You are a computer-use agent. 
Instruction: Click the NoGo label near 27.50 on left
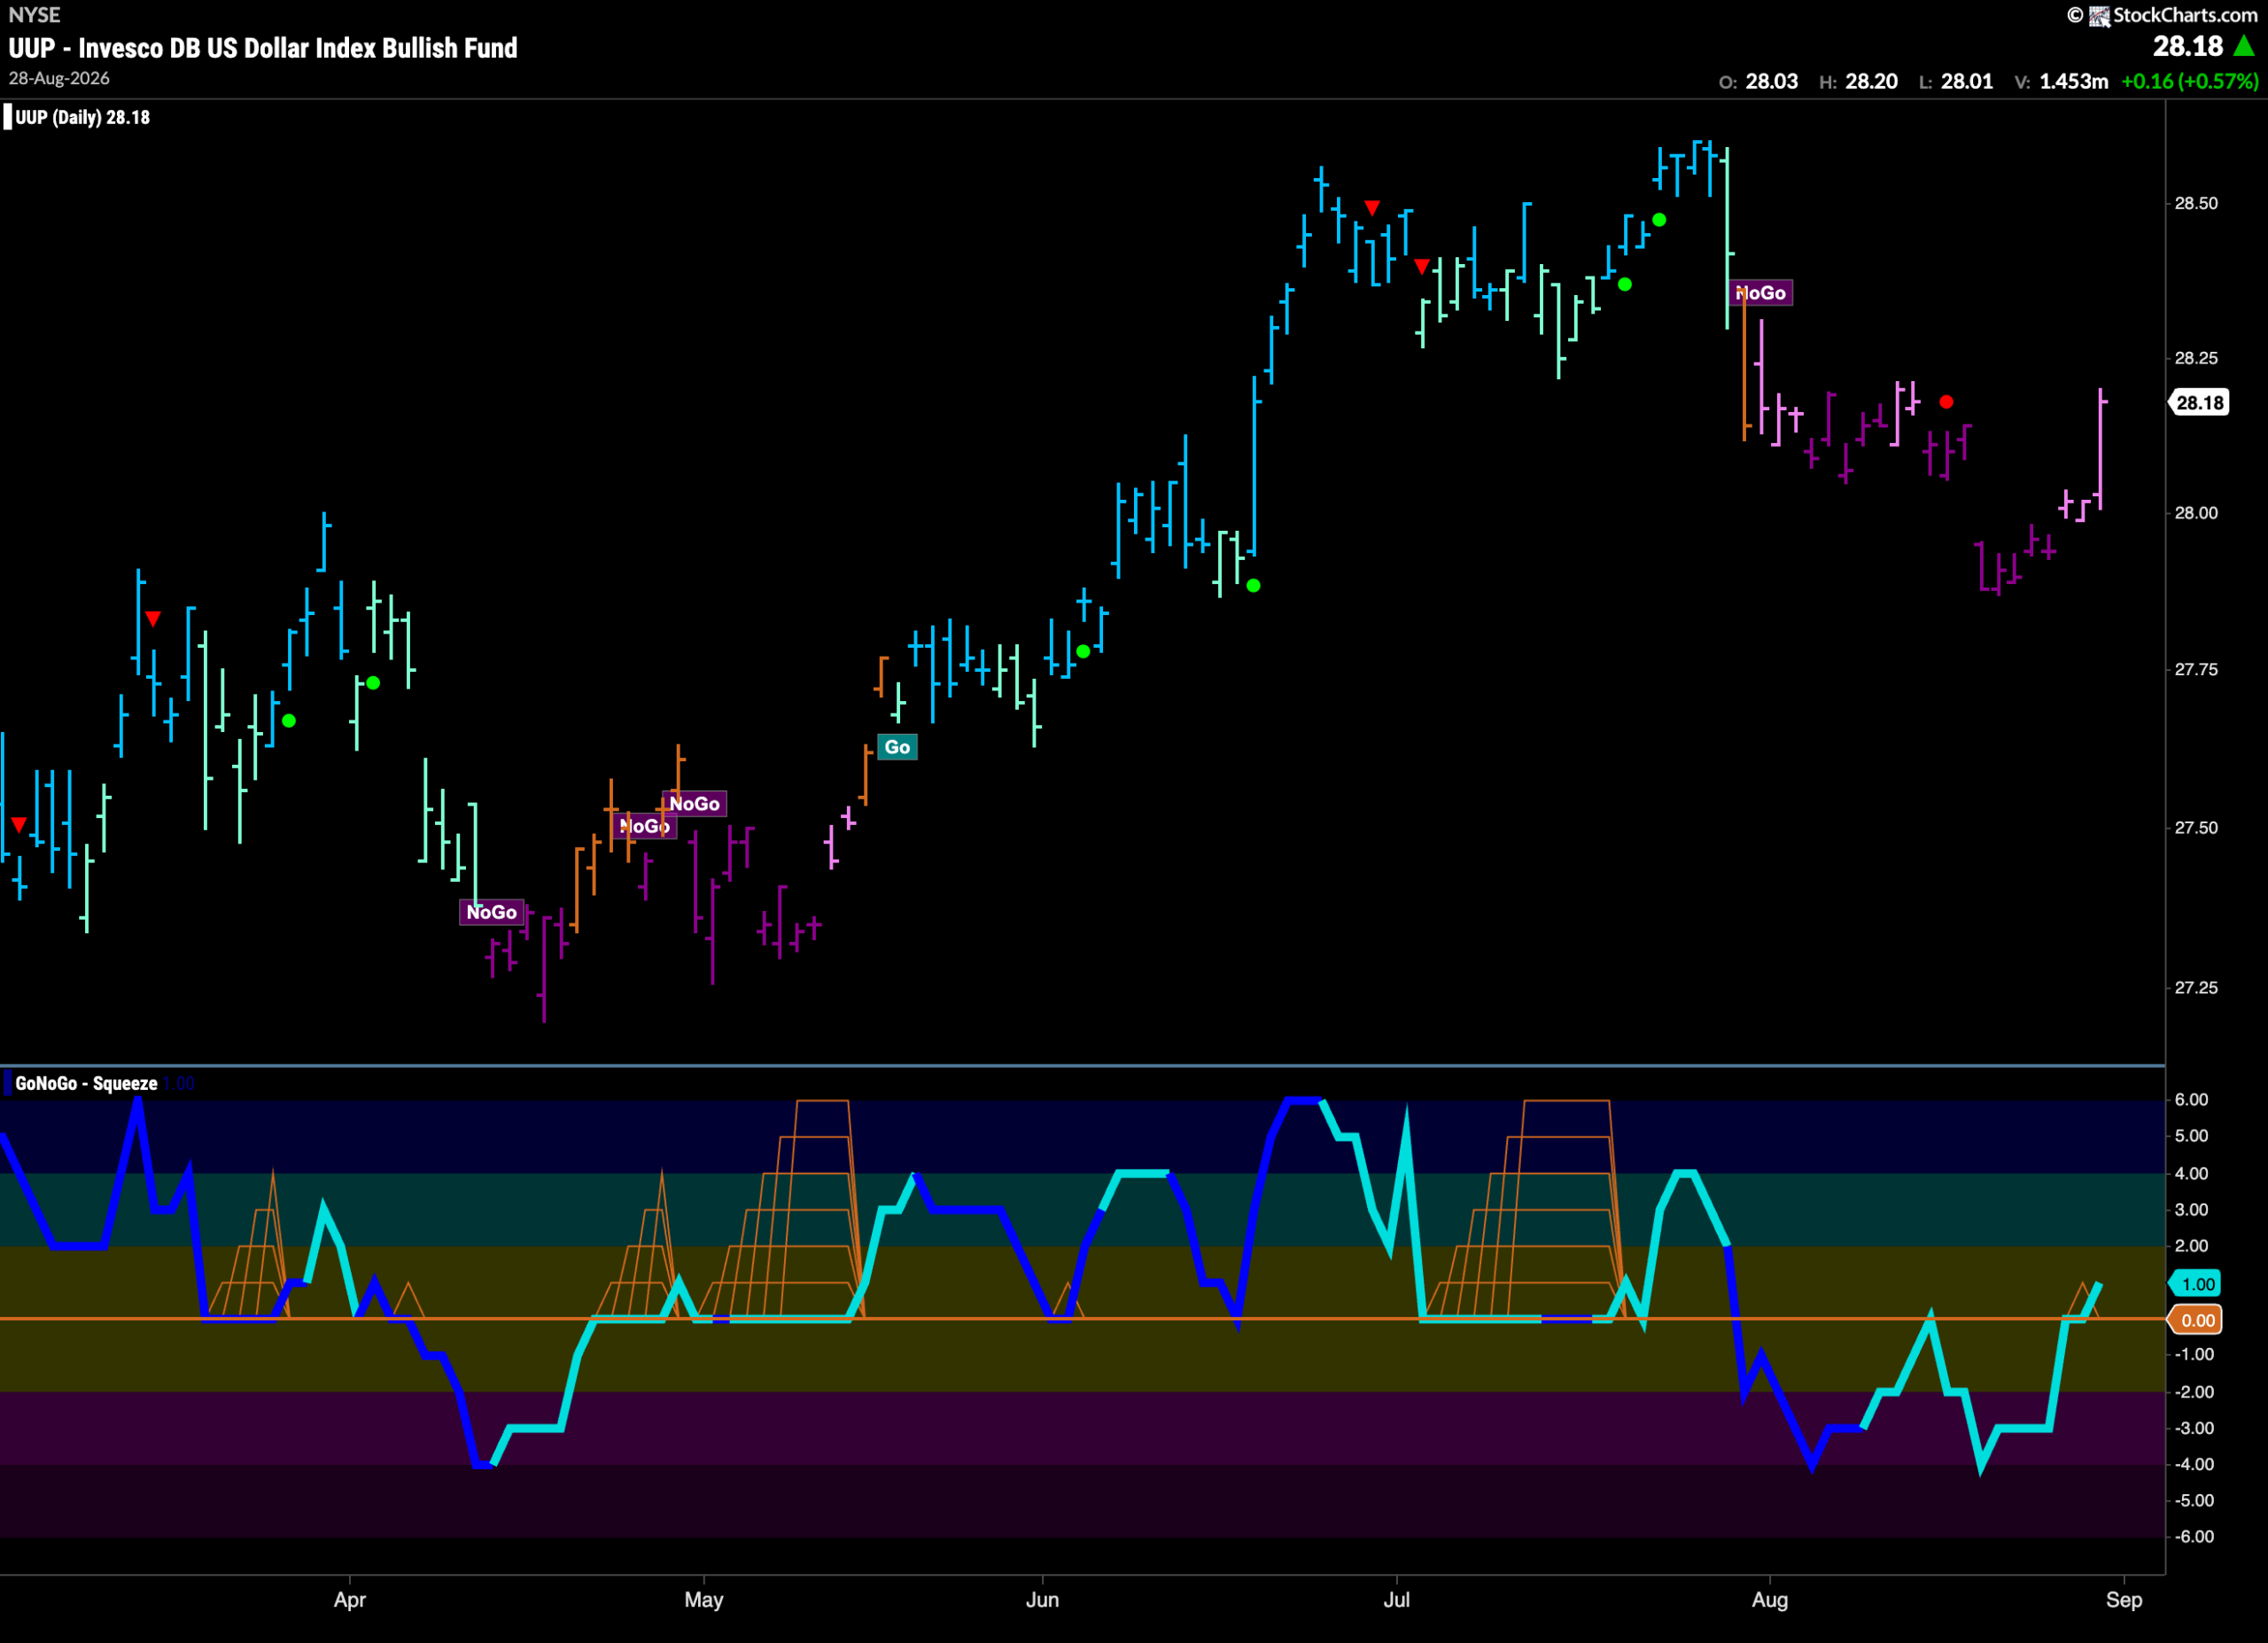[x=644, y=826]
